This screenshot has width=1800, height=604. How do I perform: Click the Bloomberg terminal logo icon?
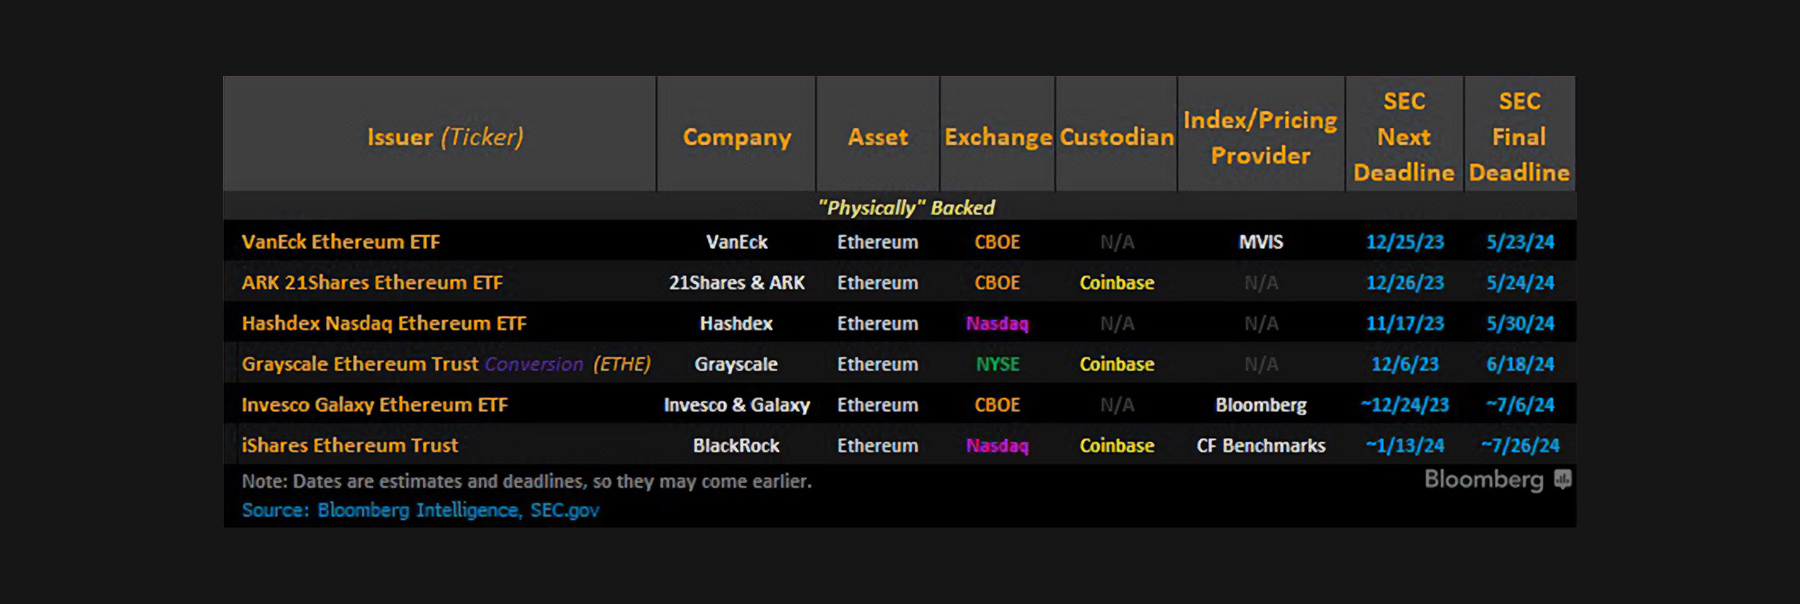1563,479
